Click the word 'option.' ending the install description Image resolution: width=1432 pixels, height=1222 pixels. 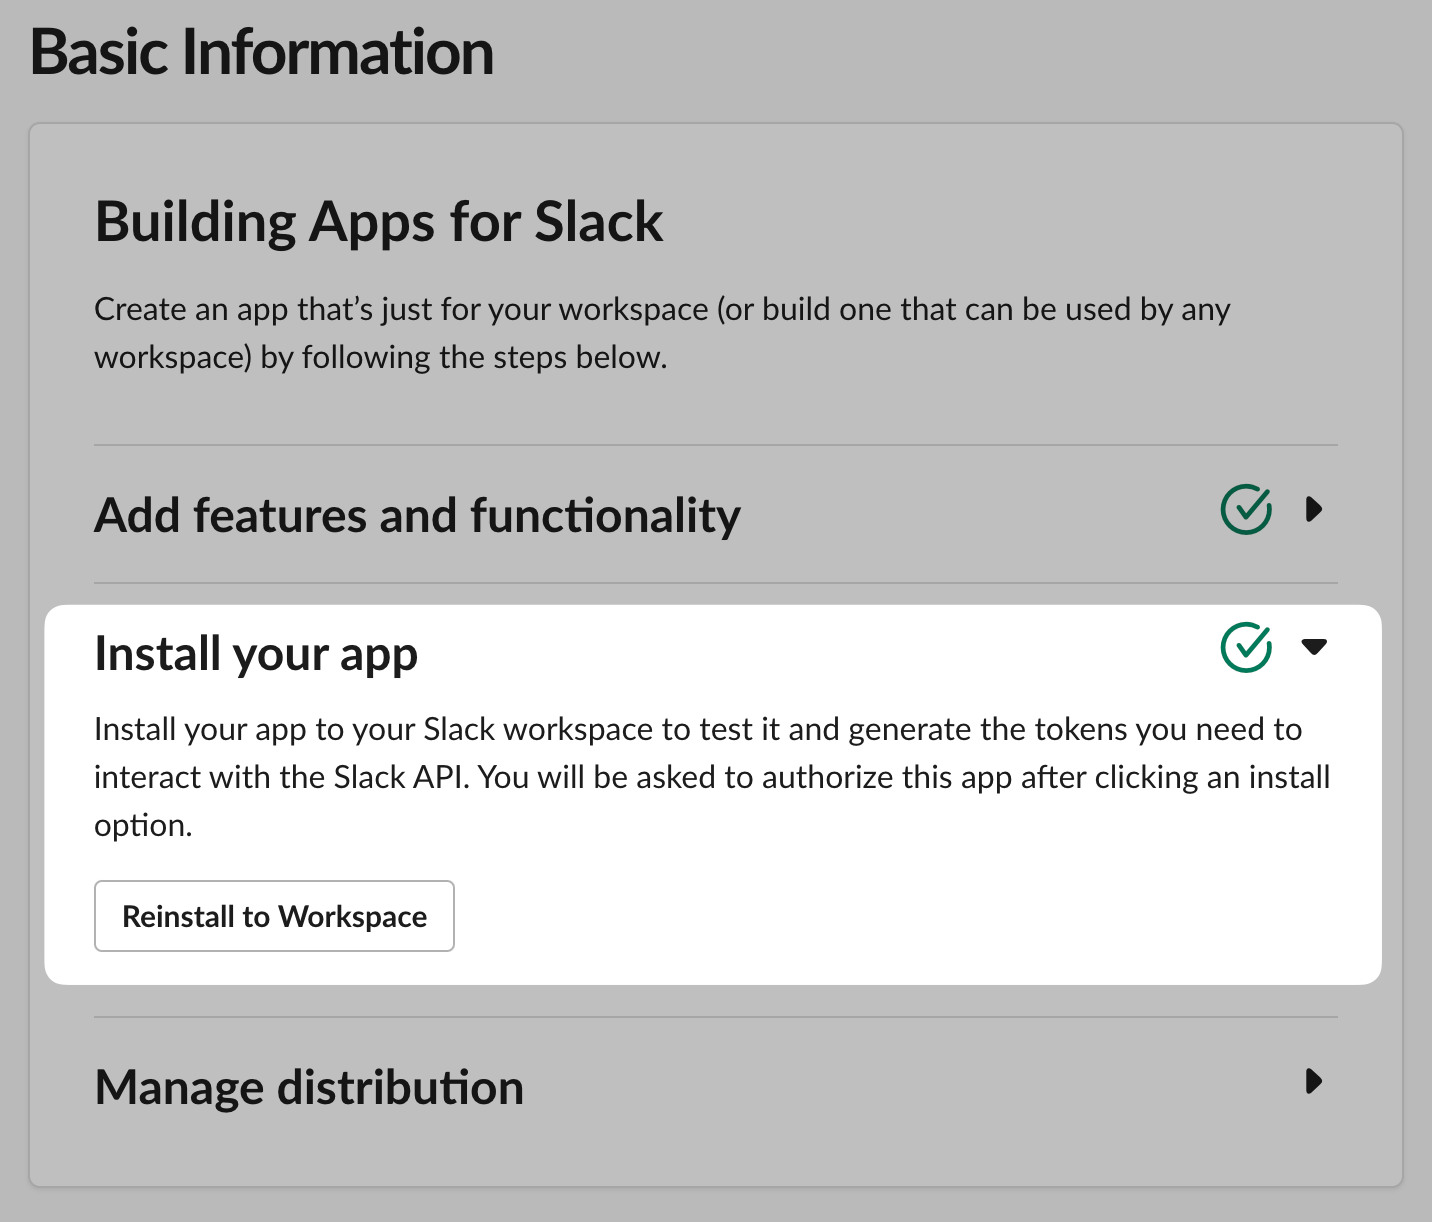pyautogui.click(x=143, y=826)
